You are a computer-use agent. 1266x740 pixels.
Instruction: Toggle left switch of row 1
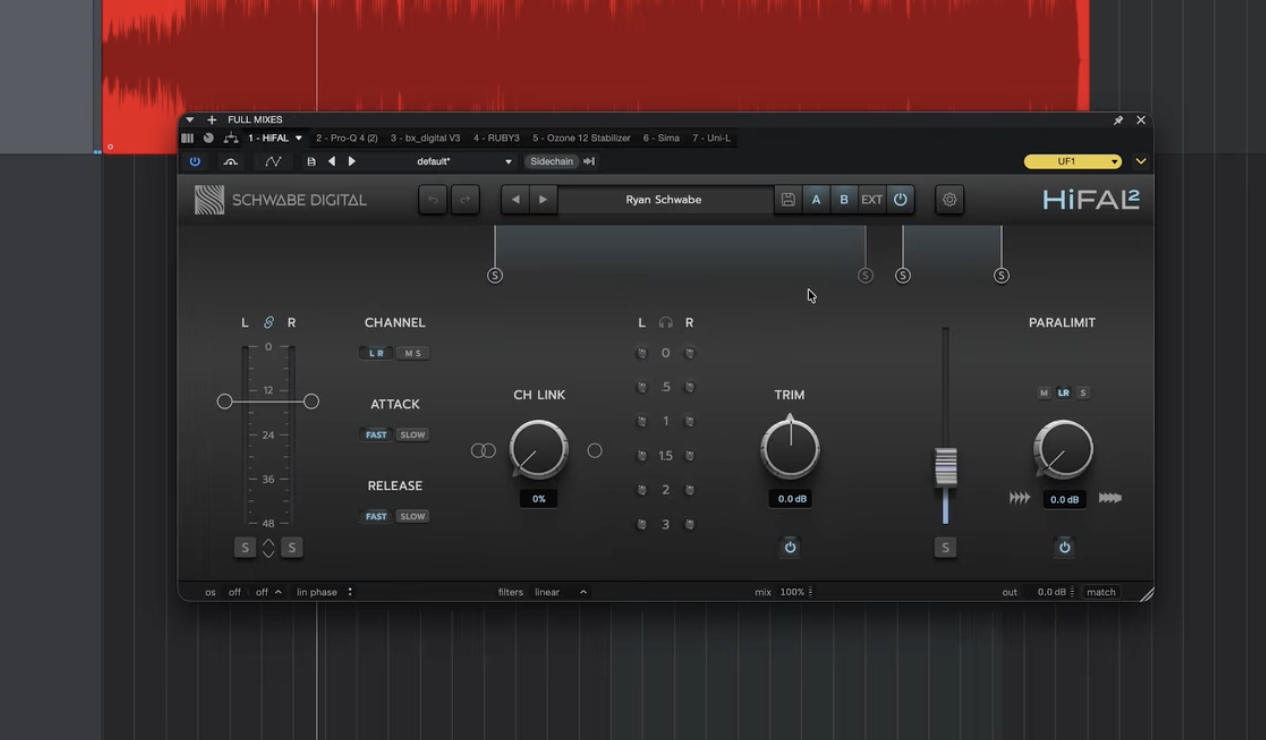pyautogui.click(x=642, y=421)
